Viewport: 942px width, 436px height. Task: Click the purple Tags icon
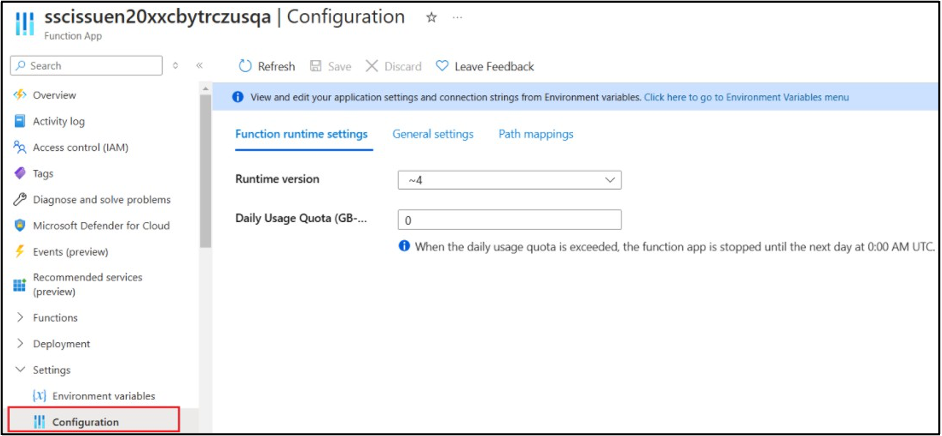coord(20,174)
